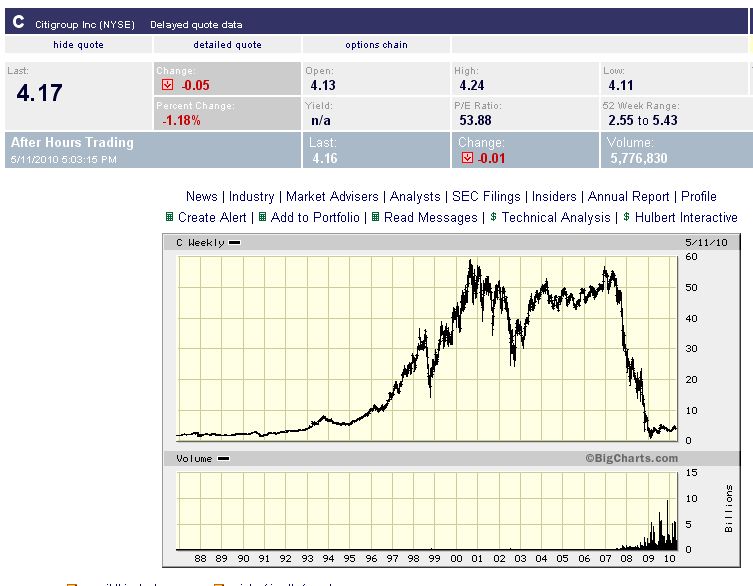Click the 52 week range 2.55 to 5.43

[x=643, y=120]
